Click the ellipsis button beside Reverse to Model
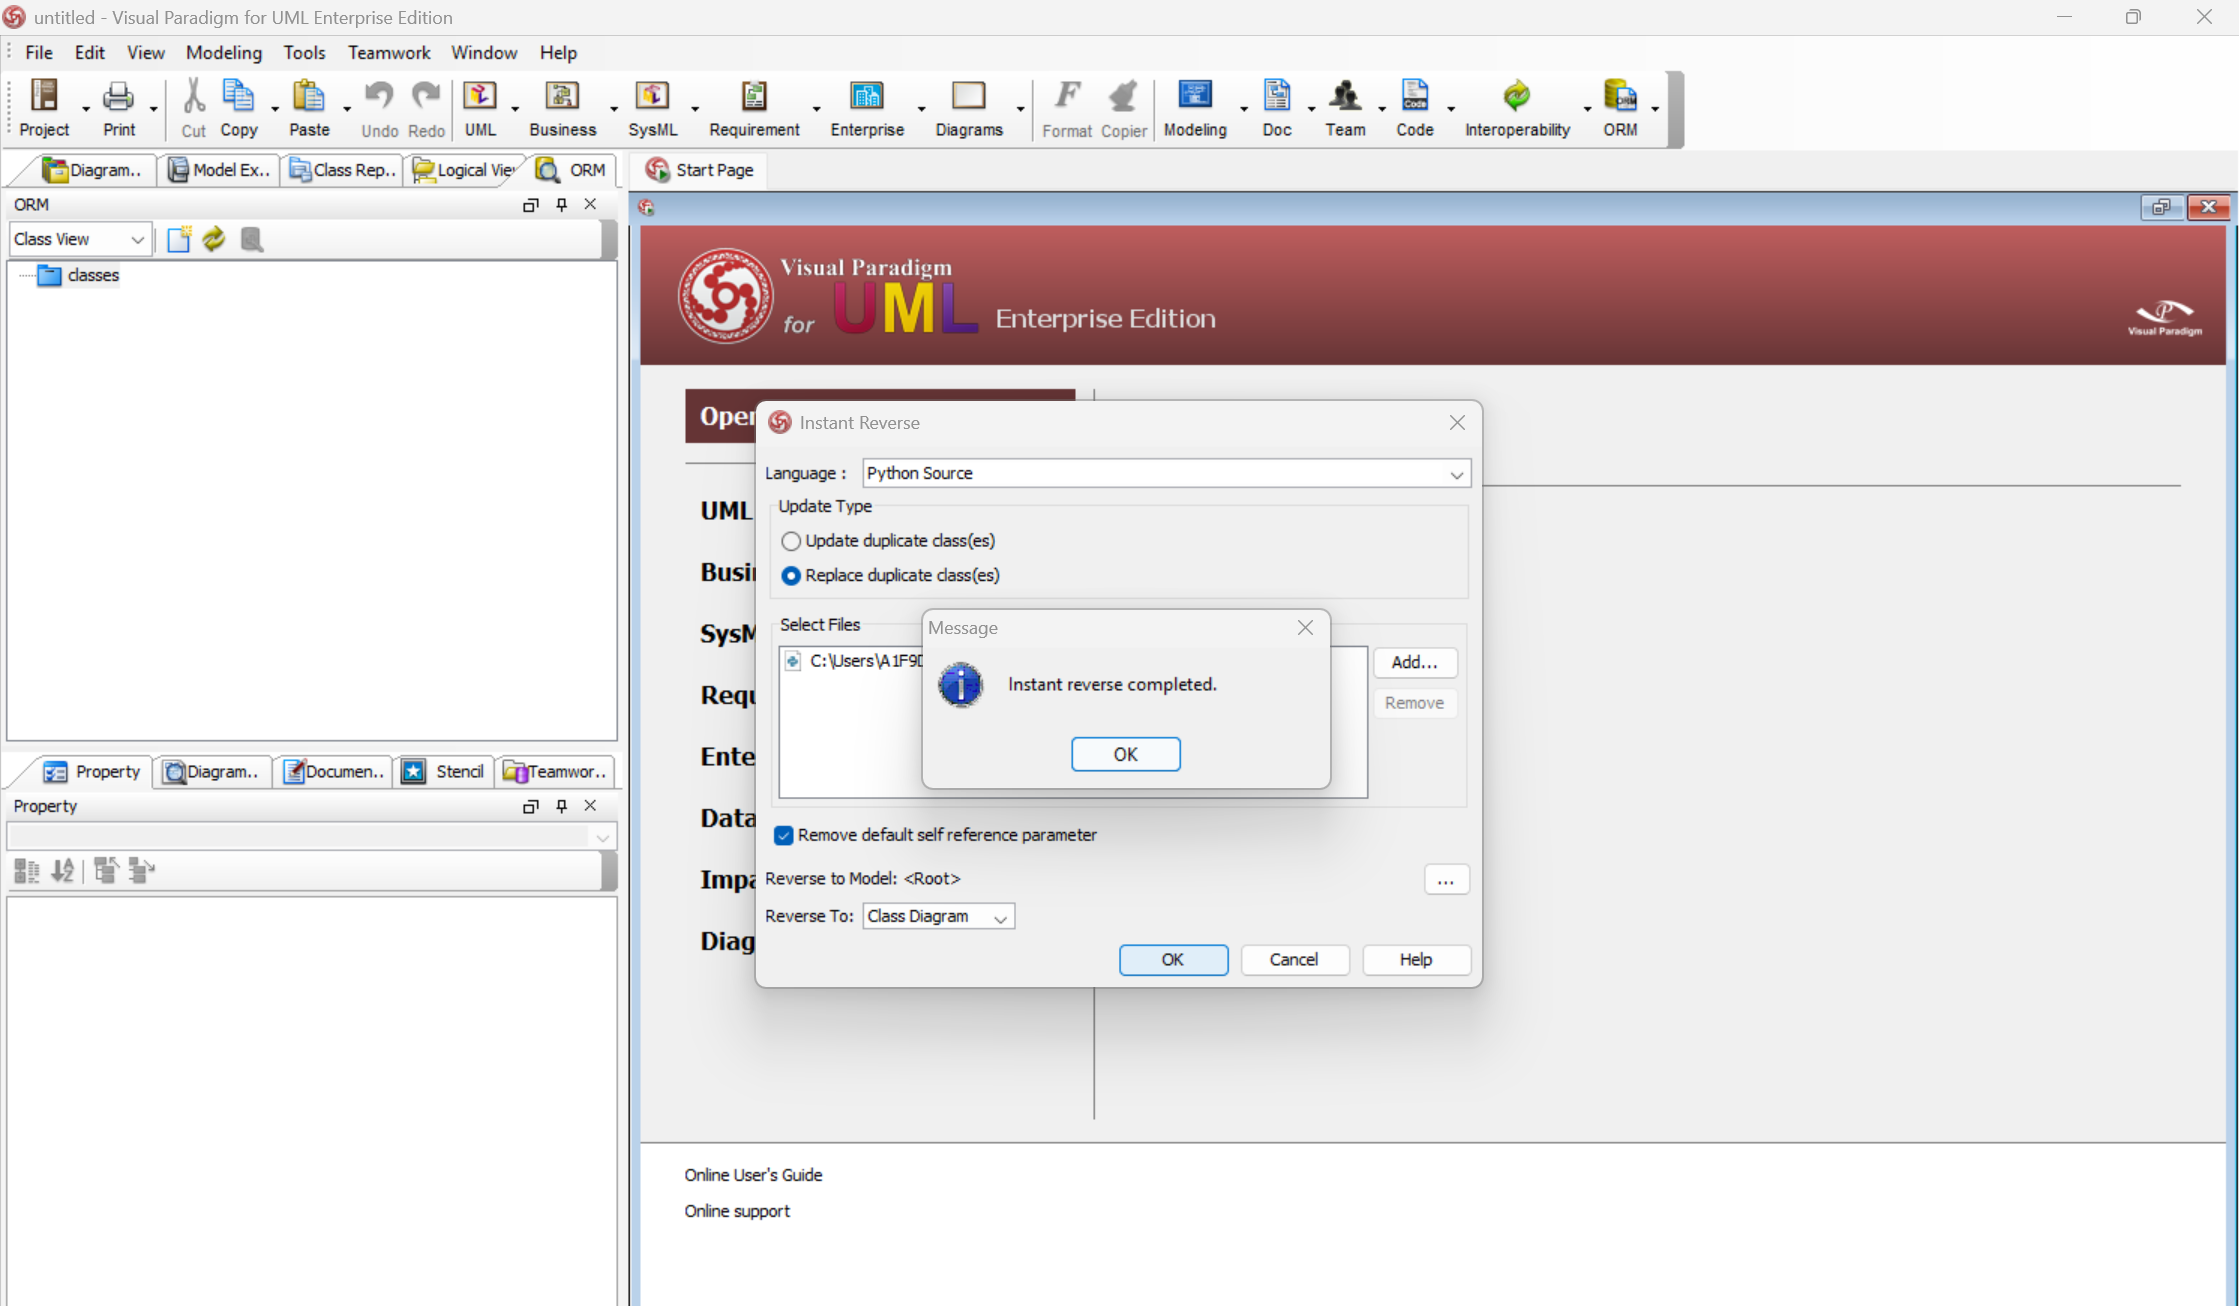Viewport: 2239px width, 1306px height. click(x=1445, y=879)
